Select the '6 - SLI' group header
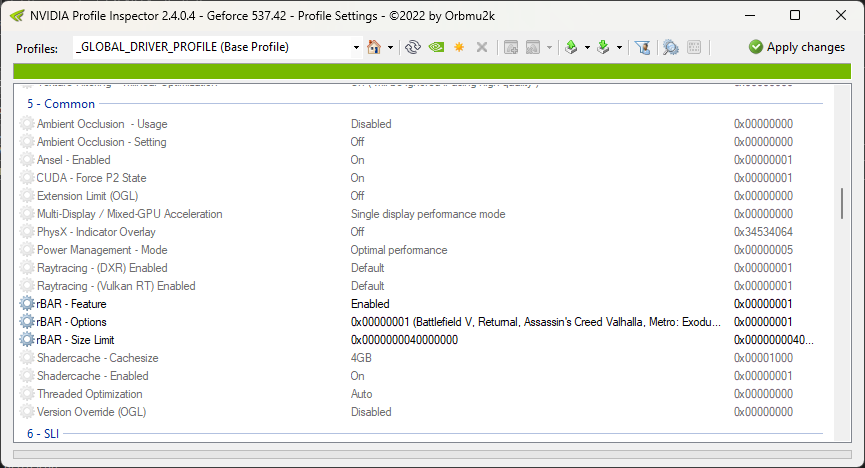 click(x=43, y=434)
